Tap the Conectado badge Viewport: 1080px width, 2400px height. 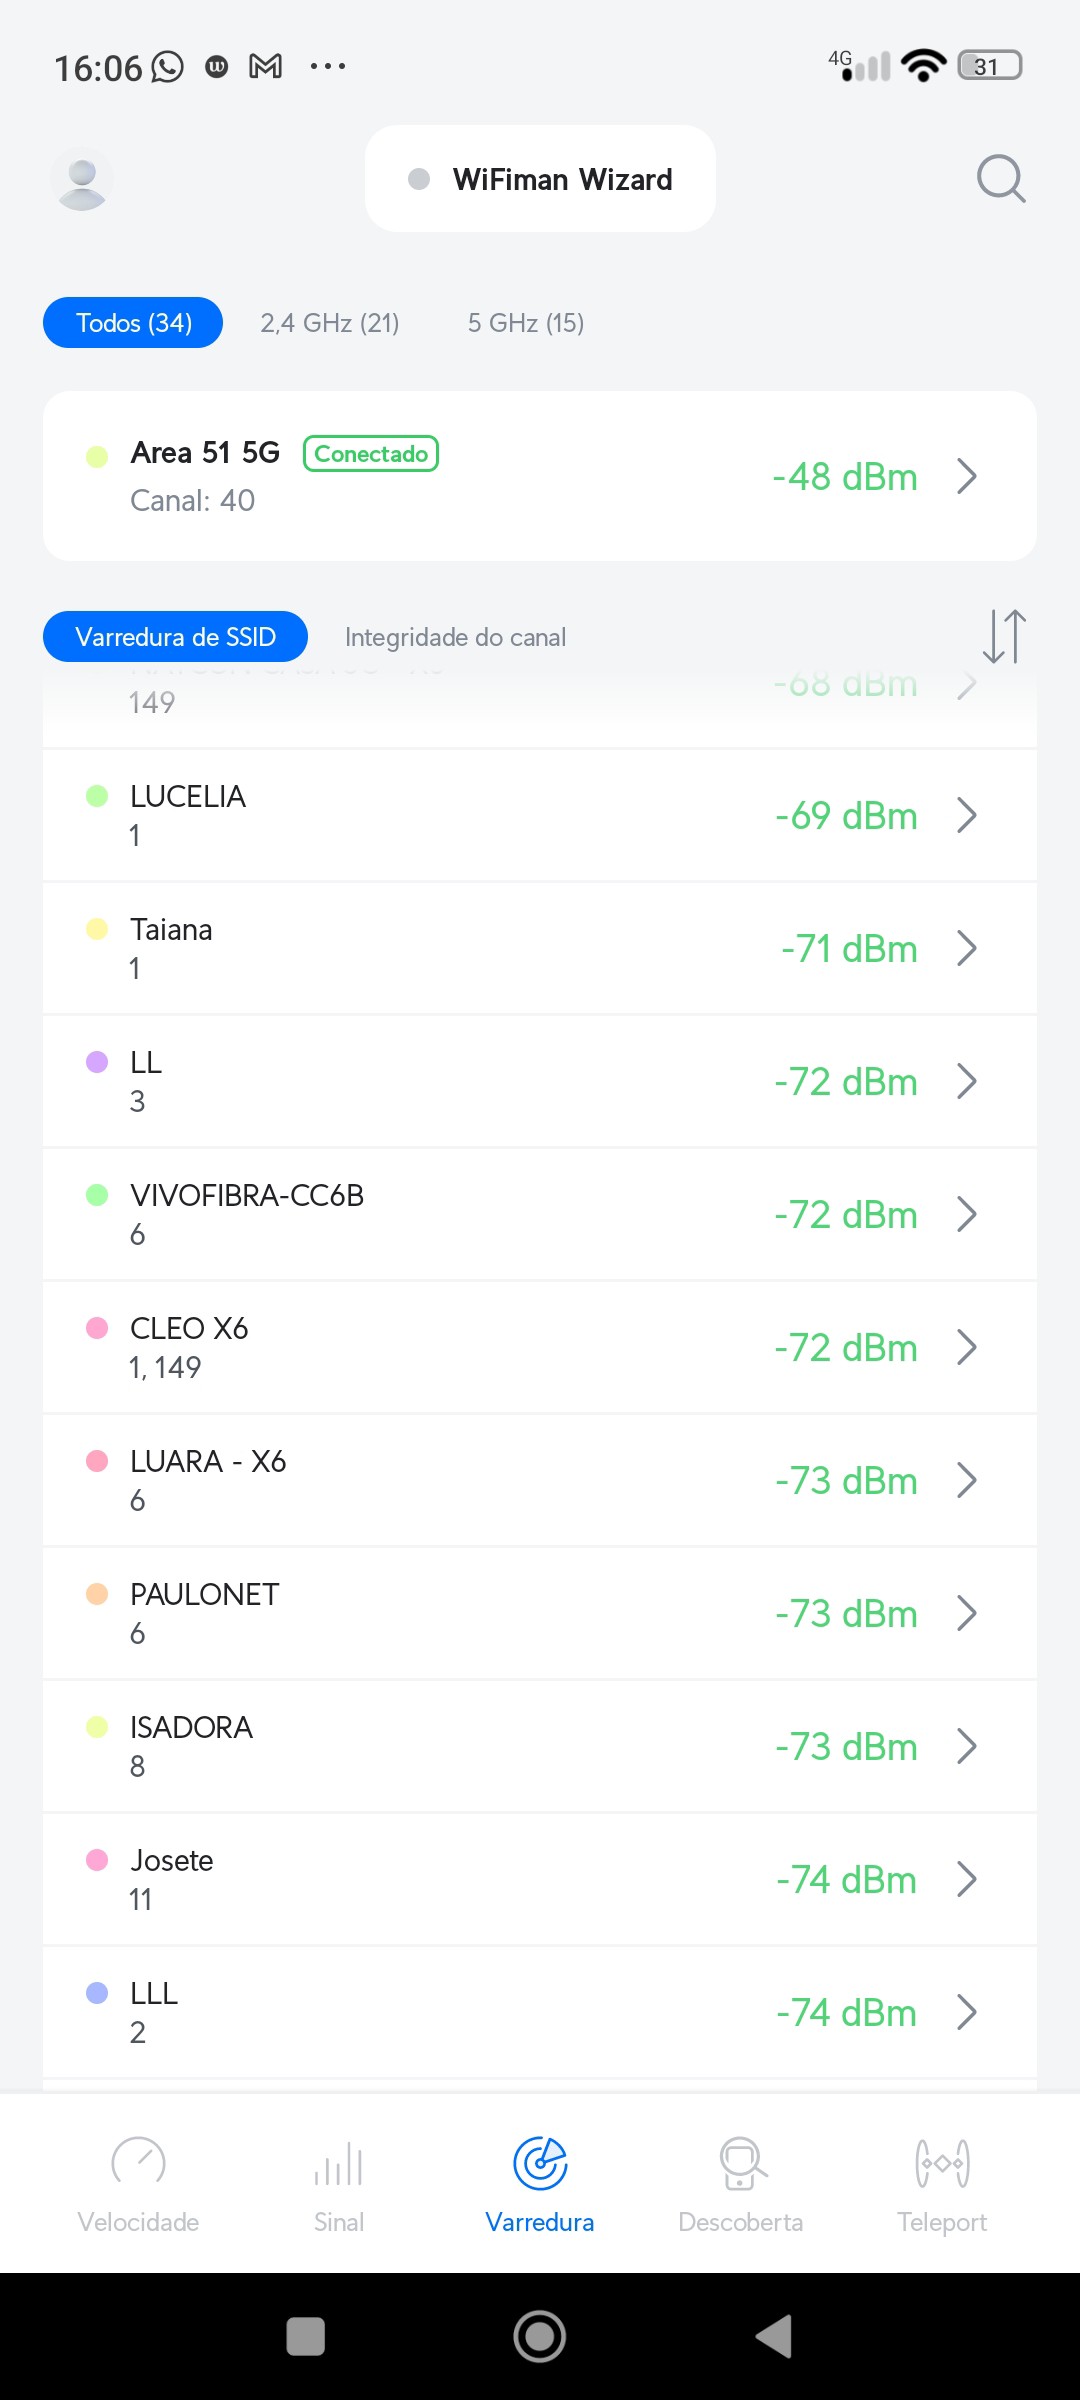371,454
